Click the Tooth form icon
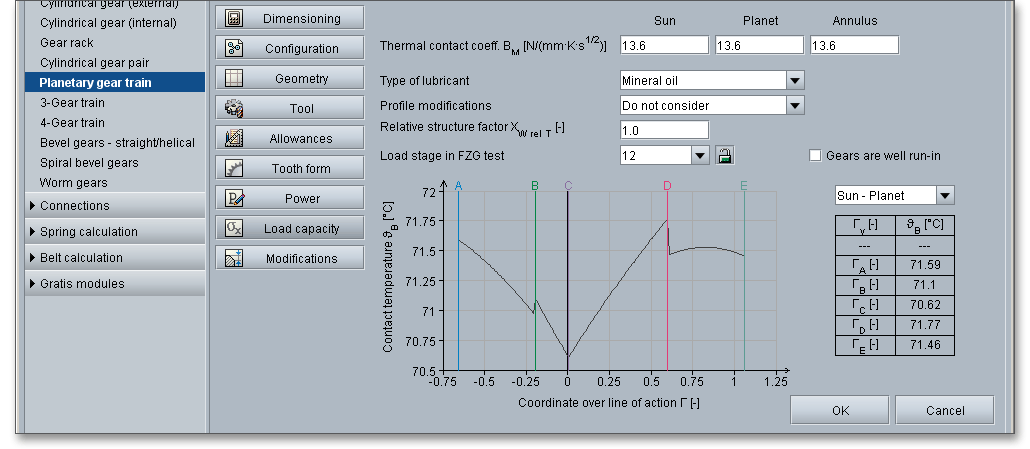 (235, 168)
